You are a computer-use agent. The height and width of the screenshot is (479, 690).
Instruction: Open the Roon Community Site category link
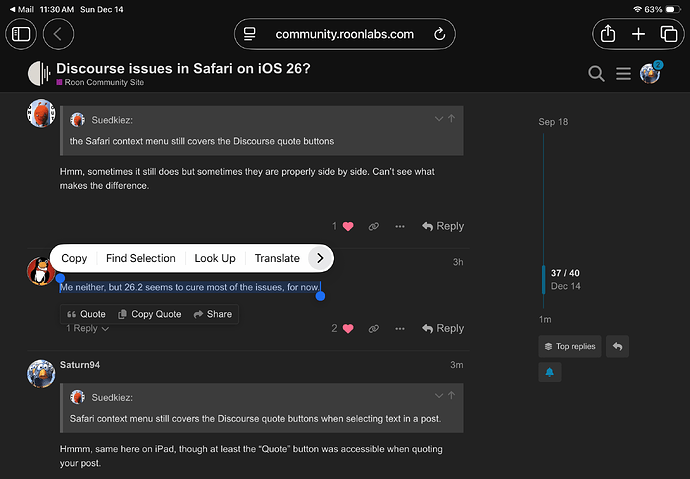[x=104, y=82]
